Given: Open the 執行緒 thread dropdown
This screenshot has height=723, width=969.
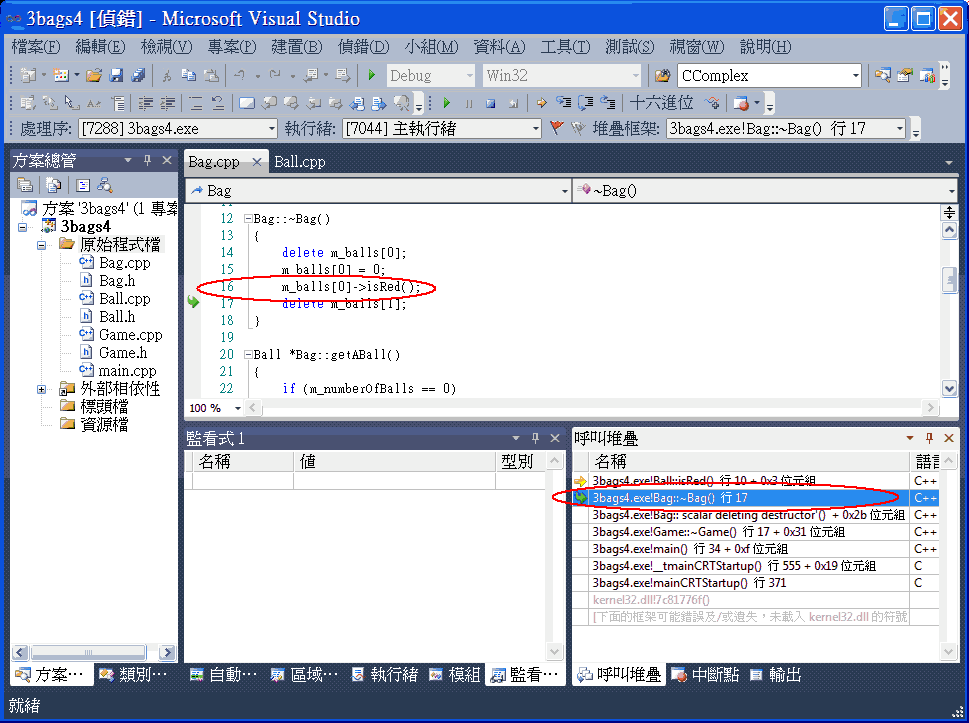Looking at the screenshot, I should (535, 129).
